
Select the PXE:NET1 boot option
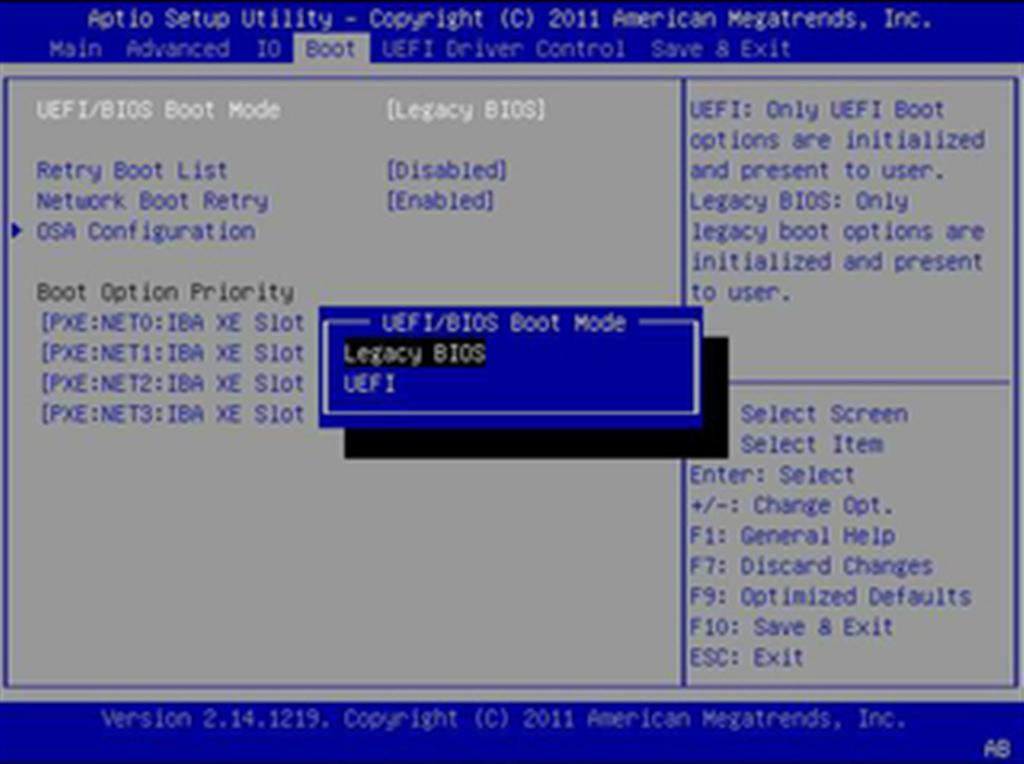coord(170,353)
